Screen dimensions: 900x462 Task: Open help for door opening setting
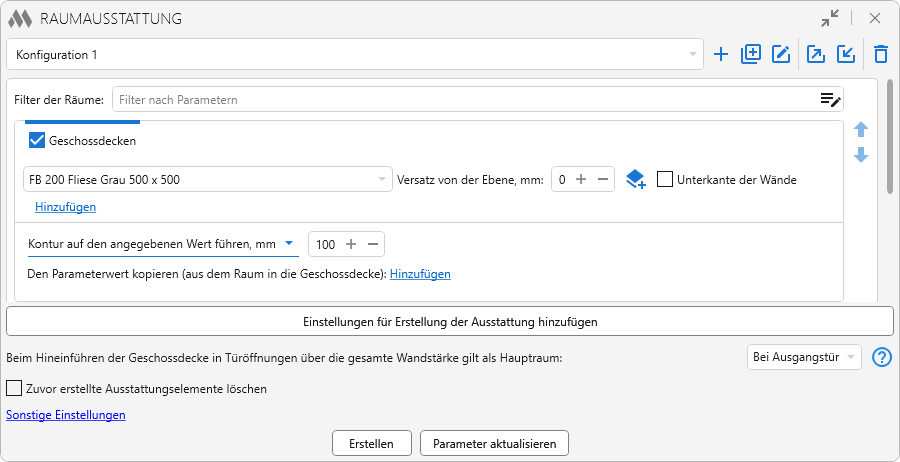click(881, 358)
